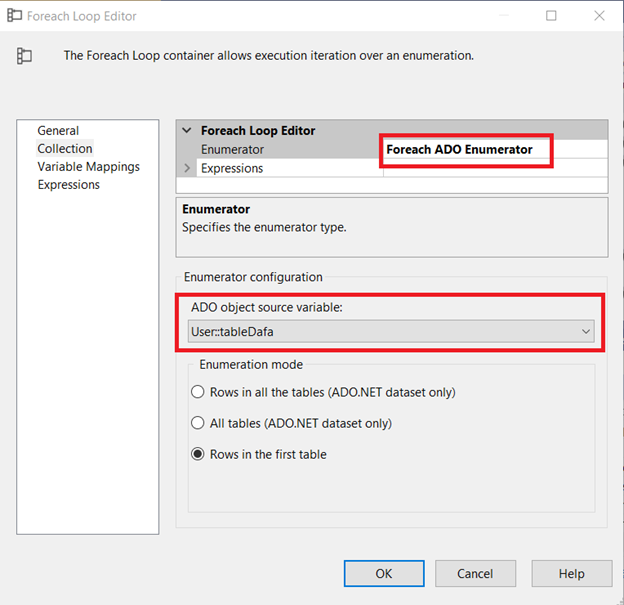Screen dimensions: 624x605
Task: Open the ADO object source variable dropdown
Action: [391, 332]
